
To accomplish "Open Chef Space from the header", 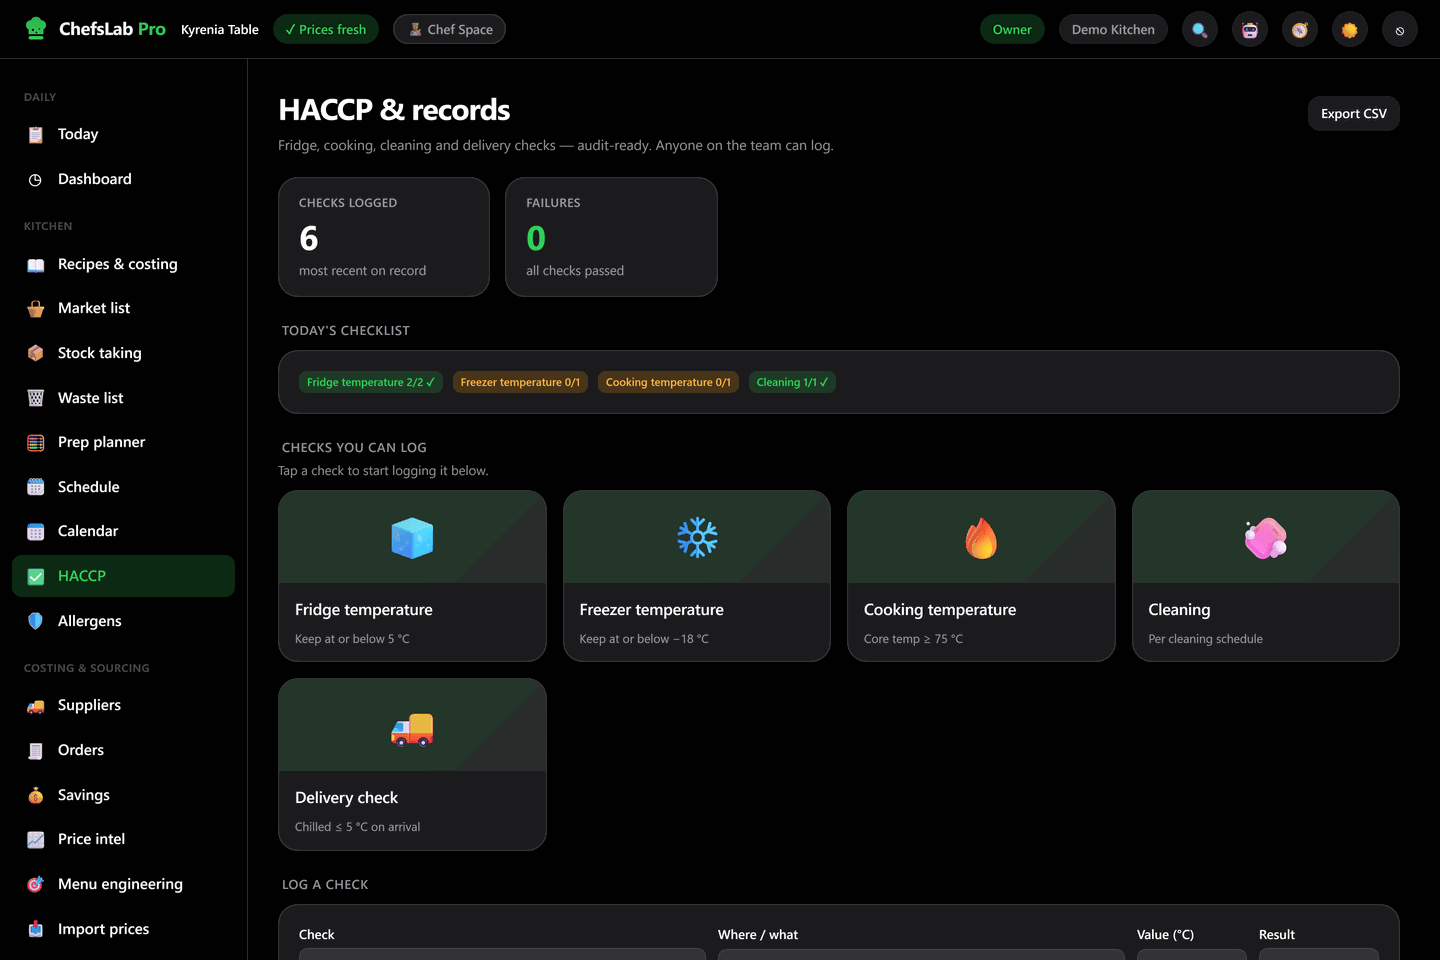I will point(449,29).
